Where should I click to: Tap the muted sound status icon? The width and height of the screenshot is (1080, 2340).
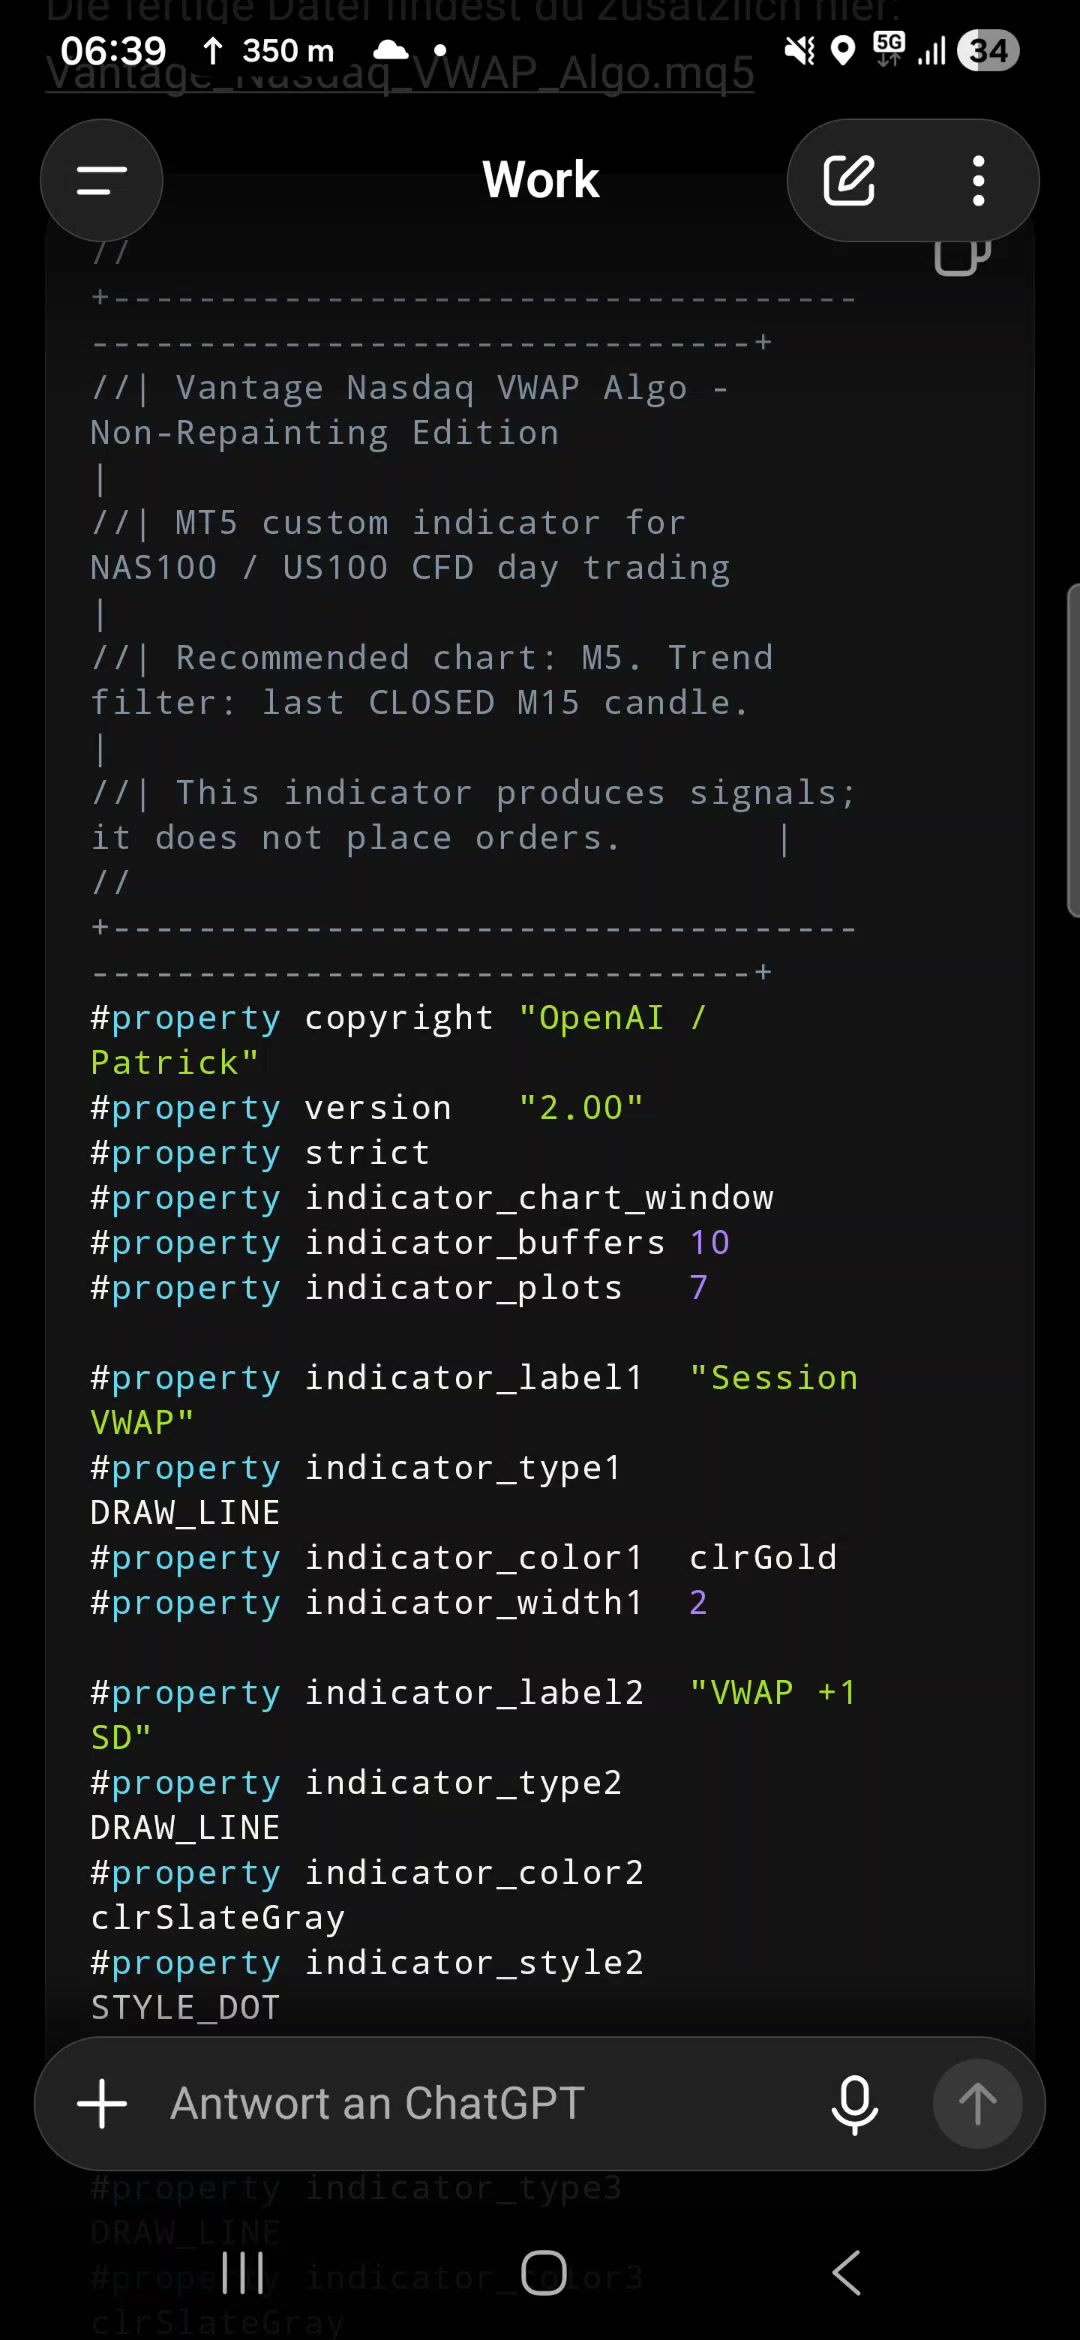pos(800,50)
